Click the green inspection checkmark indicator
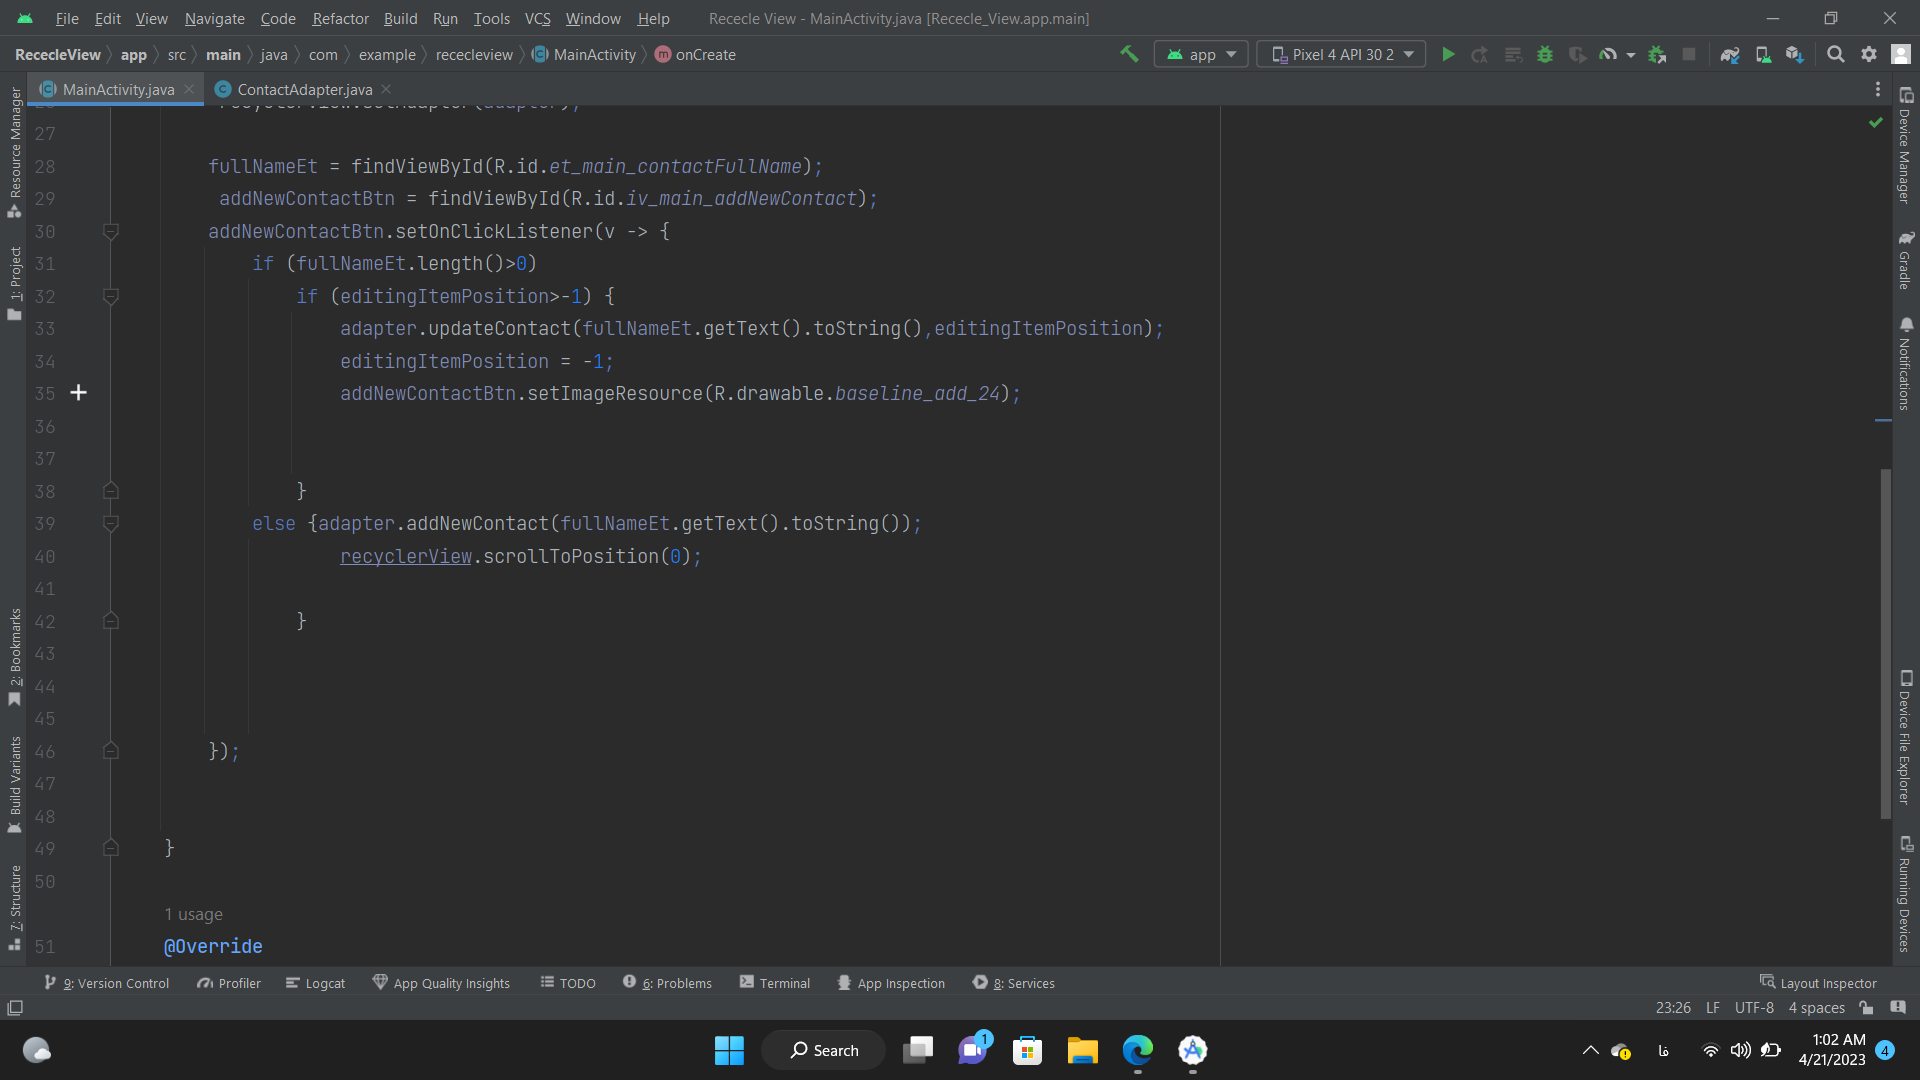Image resolution: width=1920 pixels, height=1080 pixels. (x=1876, y=122)
